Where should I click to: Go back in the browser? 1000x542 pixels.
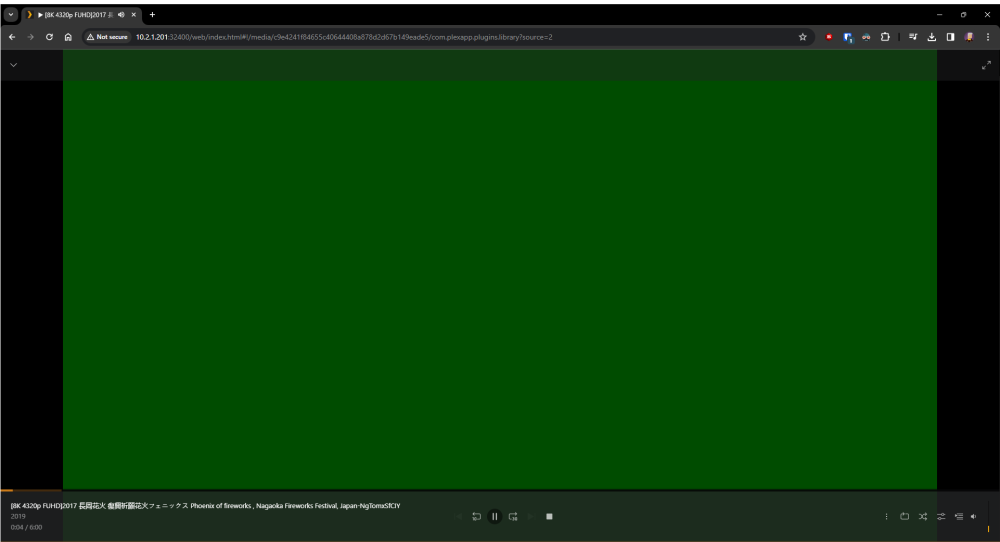click(12, 37)
